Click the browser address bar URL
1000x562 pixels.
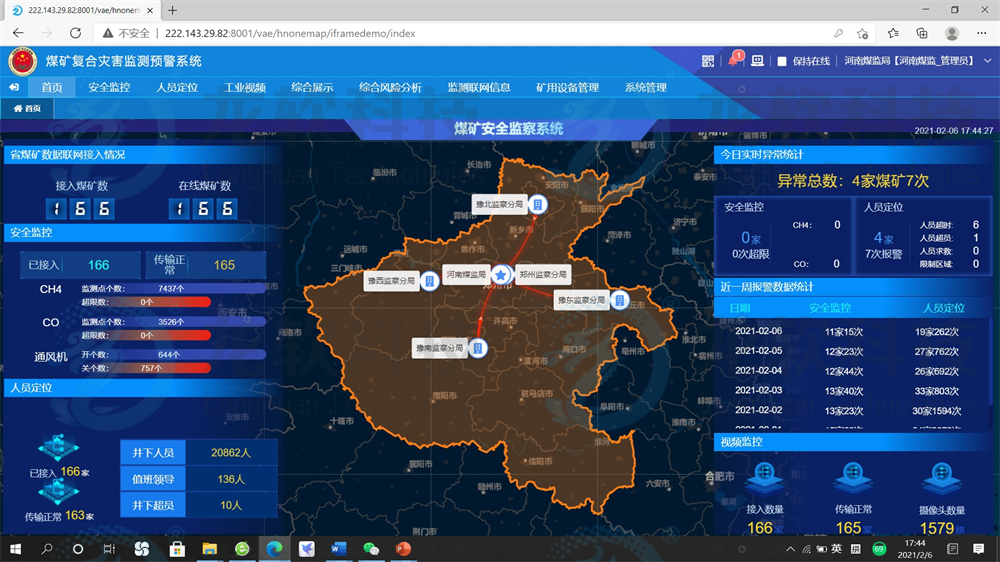(290, 33)
